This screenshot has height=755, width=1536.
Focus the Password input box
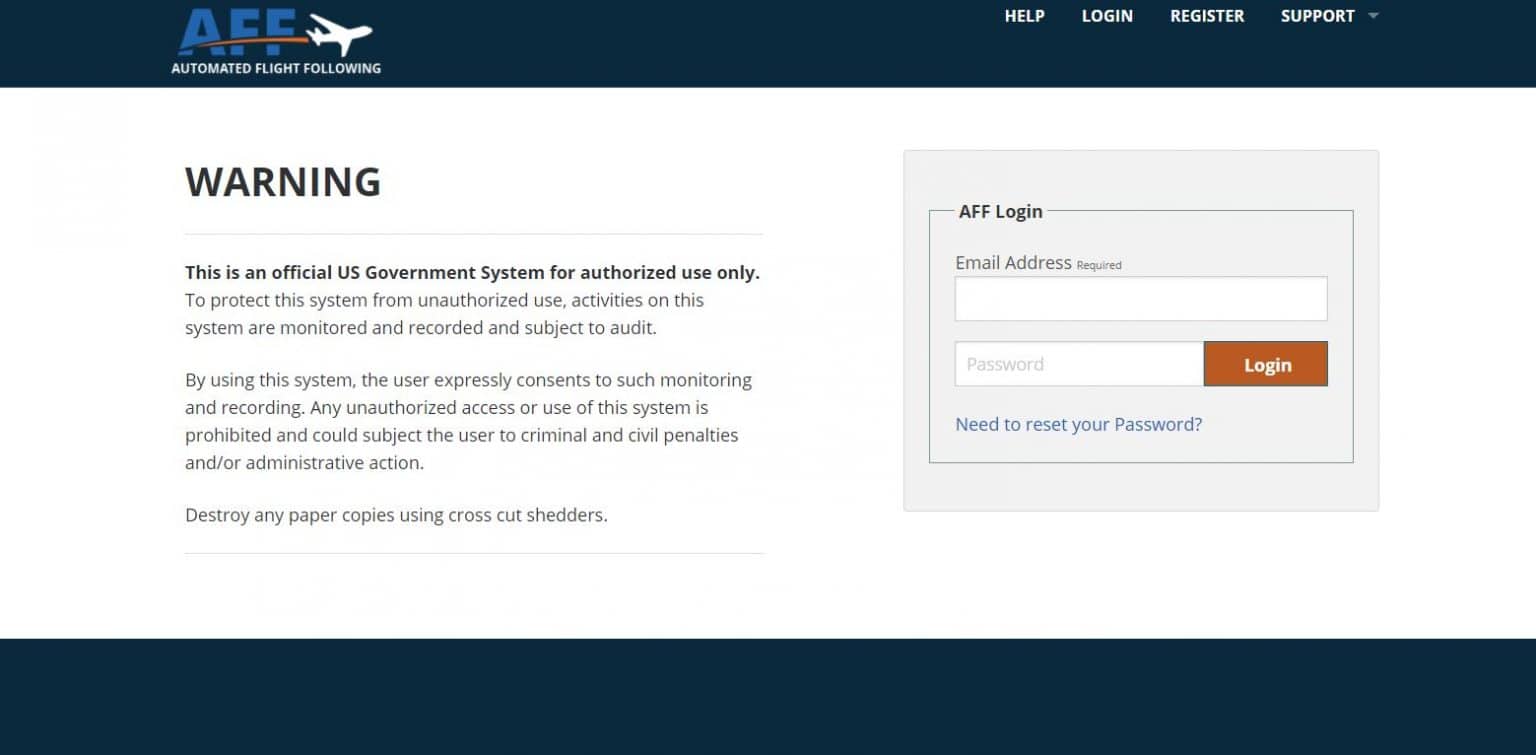click(1079, 364)
